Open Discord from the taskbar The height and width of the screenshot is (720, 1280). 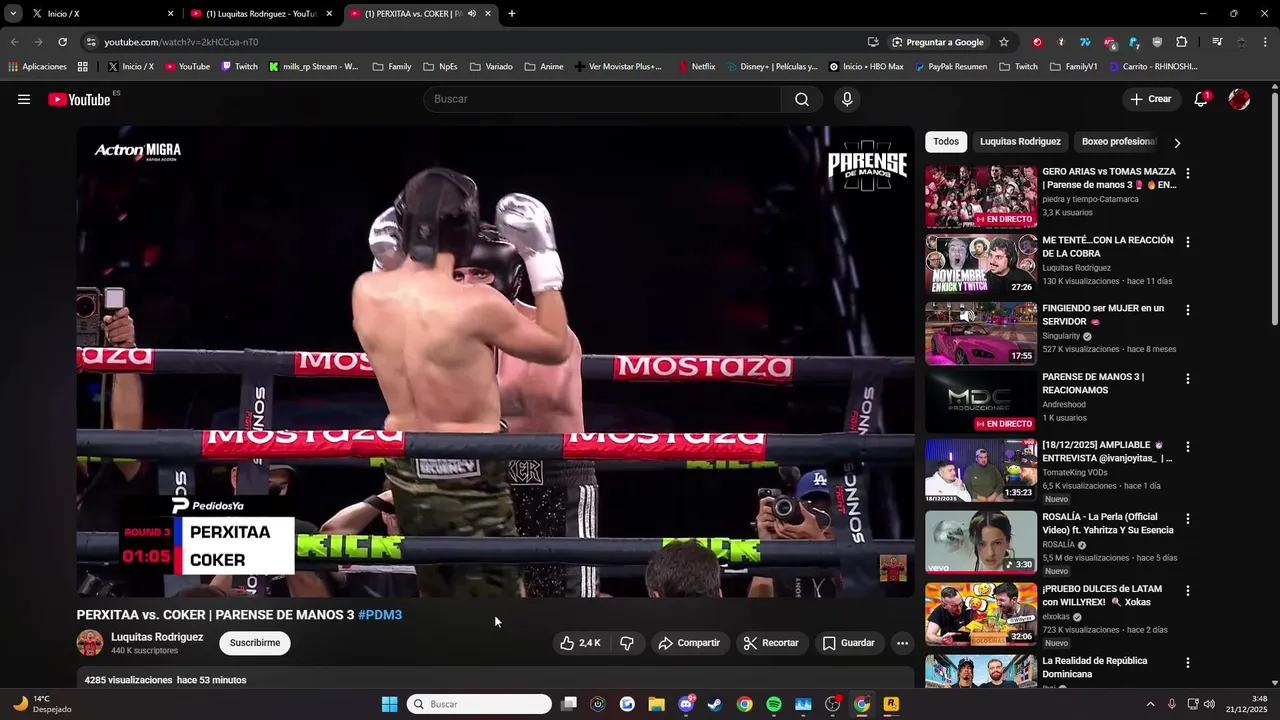[686, 704]
